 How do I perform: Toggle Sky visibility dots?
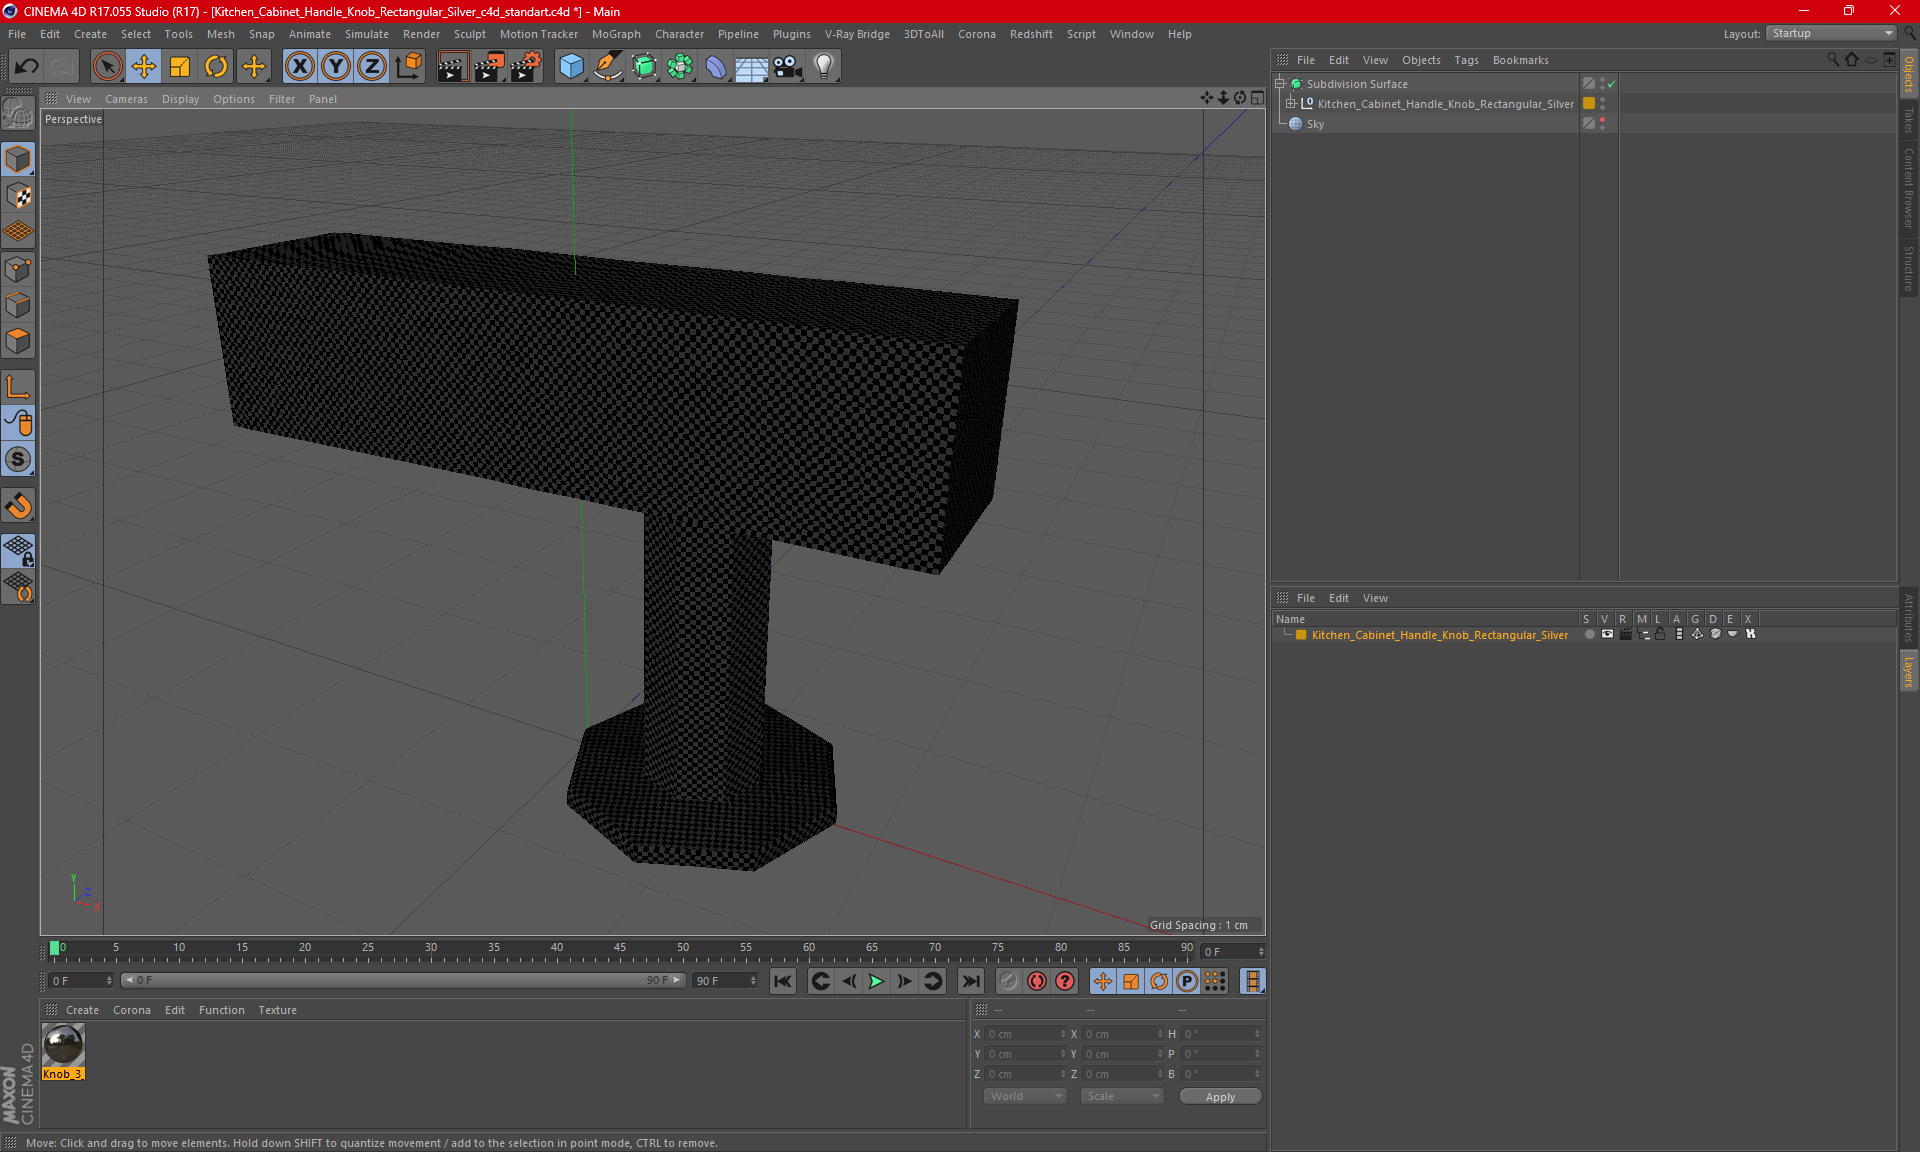[x=1603, y=123]
